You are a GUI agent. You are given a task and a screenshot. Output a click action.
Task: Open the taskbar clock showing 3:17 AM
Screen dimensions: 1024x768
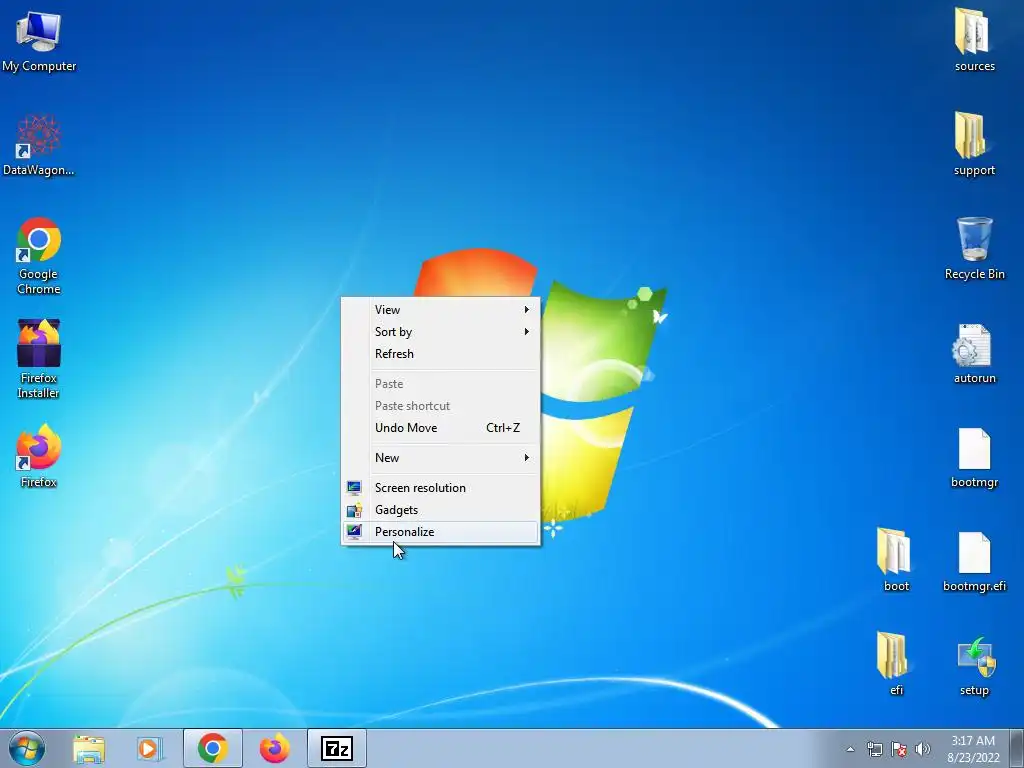973,749
